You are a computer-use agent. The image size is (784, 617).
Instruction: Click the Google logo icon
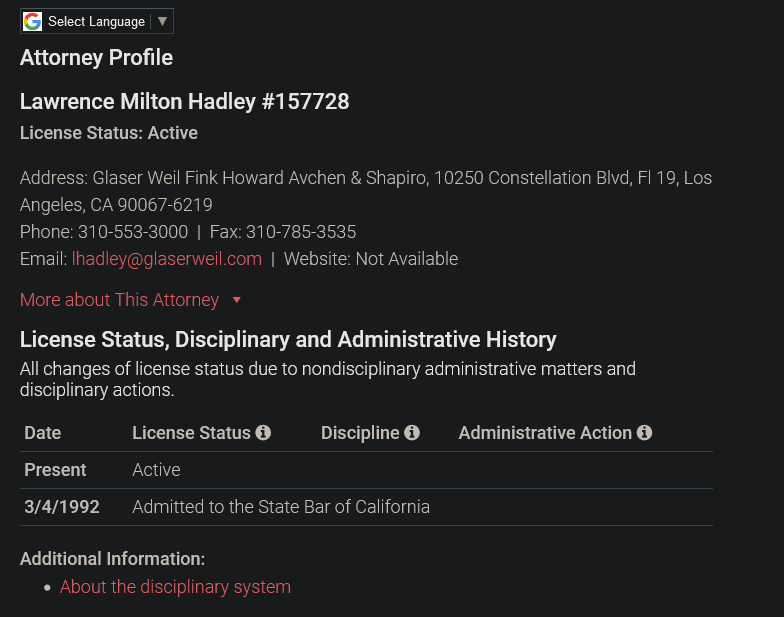coord(33,21)
